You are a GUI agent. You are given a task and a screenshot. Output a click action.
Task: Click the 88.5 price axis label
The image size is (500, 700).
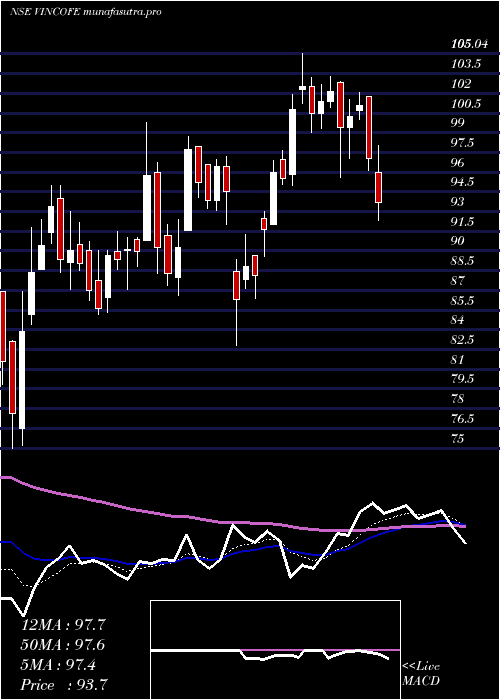pyautogui.click(x=463, y=261)
